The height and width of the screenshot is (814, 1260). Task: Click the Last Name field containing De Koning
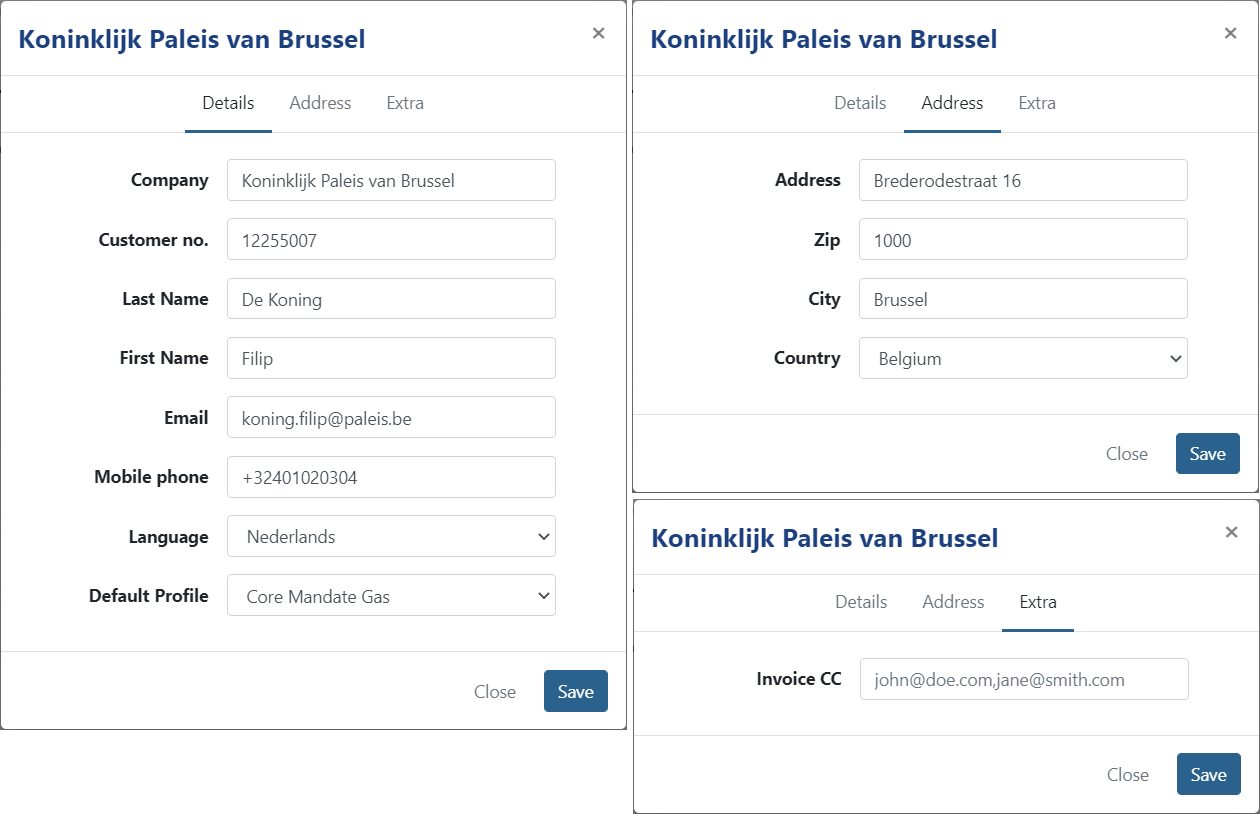[391, 299]
